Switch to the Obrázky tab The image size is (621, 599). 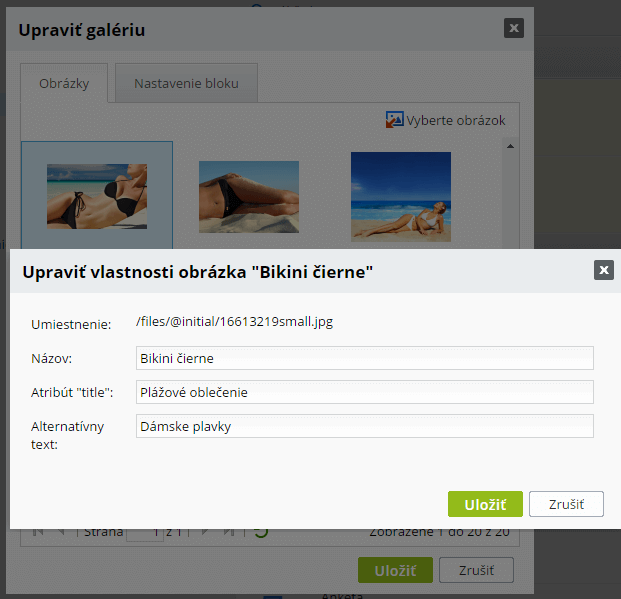[x=65, y=84]
